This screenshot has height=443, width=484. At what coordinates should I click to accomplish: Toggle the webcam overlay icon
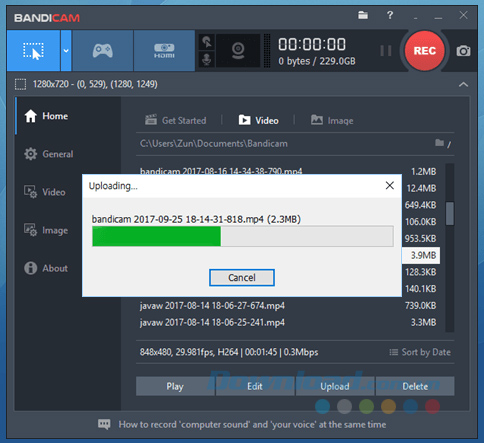pyautogui.click(x=238, y=51)
